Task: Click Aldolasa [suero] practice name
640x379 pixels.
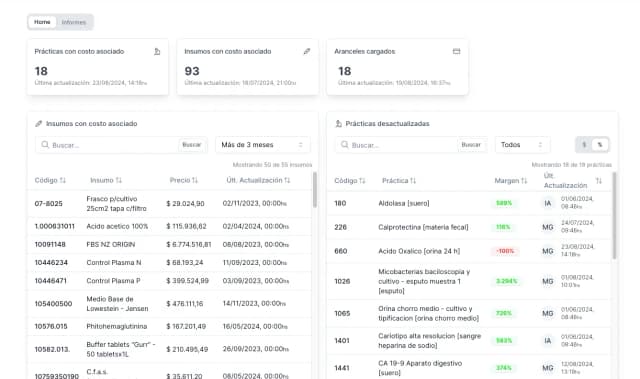Action: [404, 203]
